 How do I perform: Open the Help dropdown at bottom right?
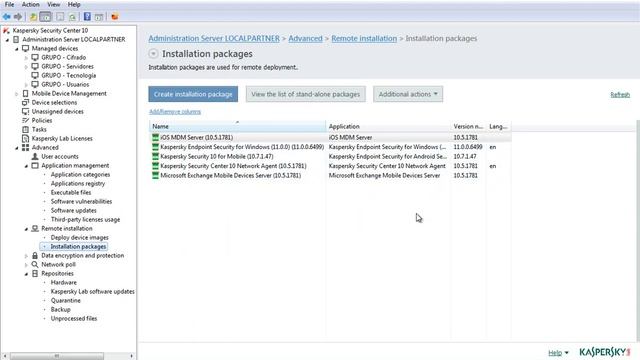point(558,353)
